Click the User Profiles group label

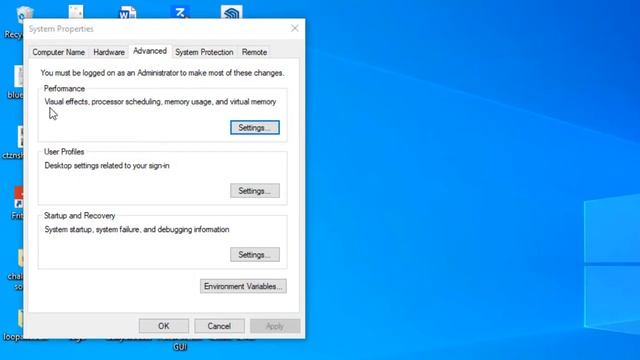point(64,151)
